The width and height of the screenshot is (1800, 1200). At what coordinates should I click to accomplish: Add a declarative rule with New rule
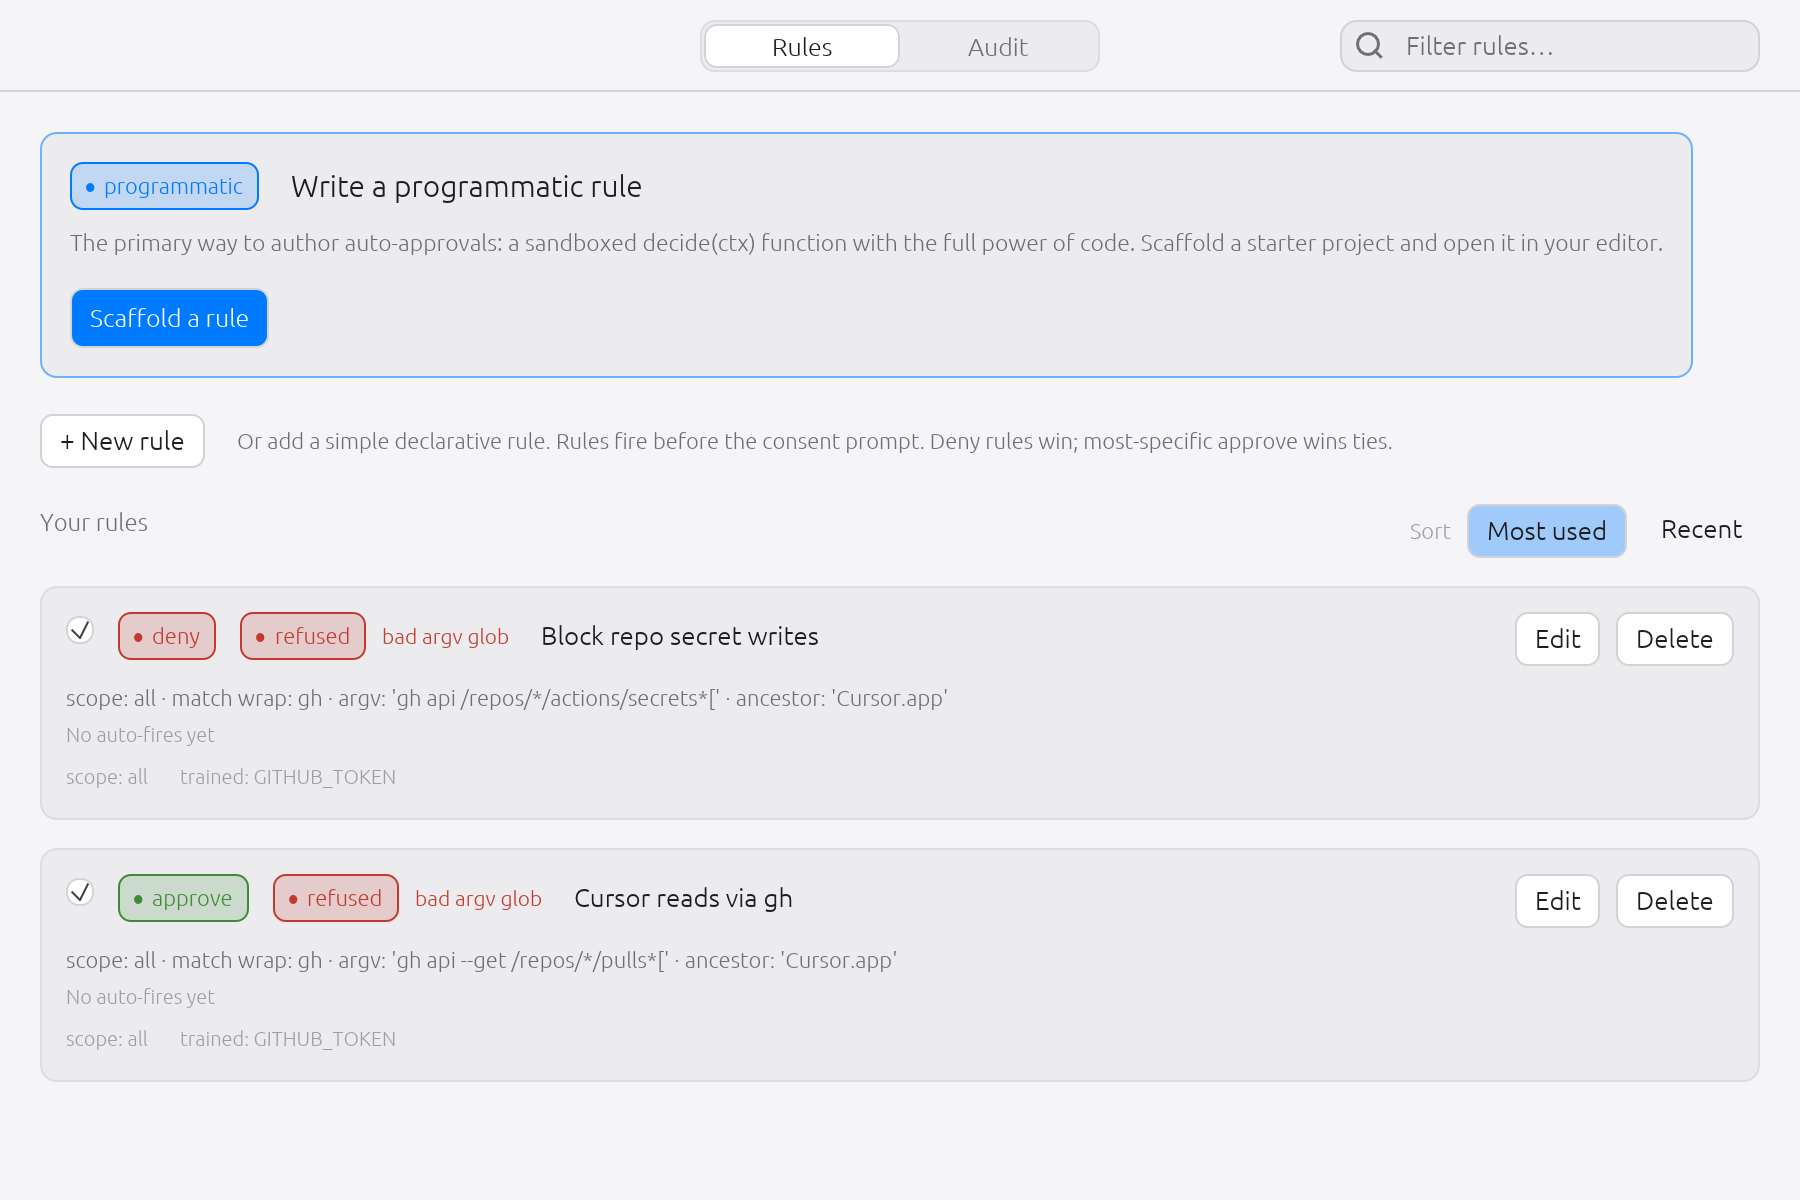point(122,441)
